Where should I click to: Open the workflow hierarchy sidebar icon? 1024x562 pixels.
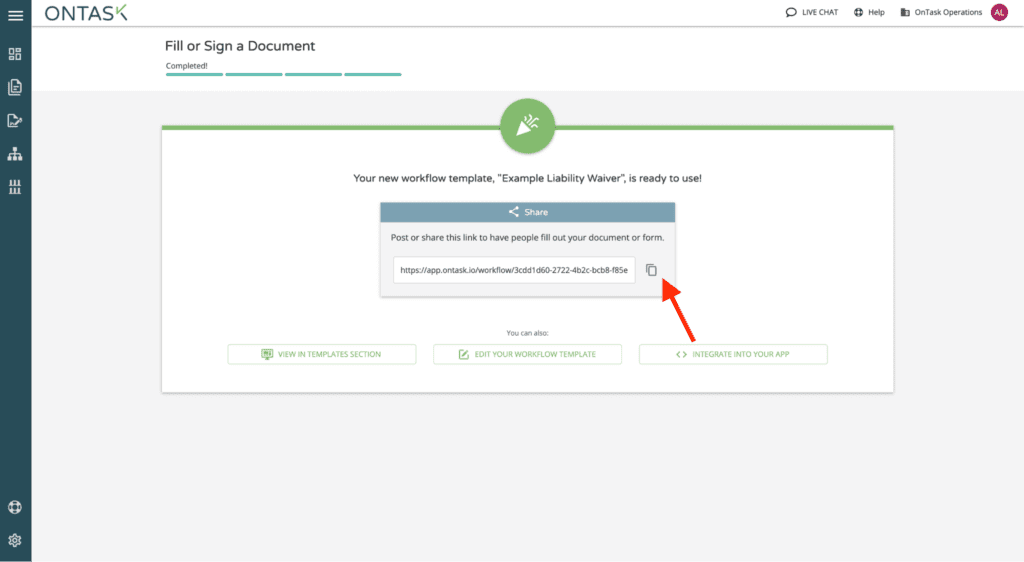tap(15, 154)
